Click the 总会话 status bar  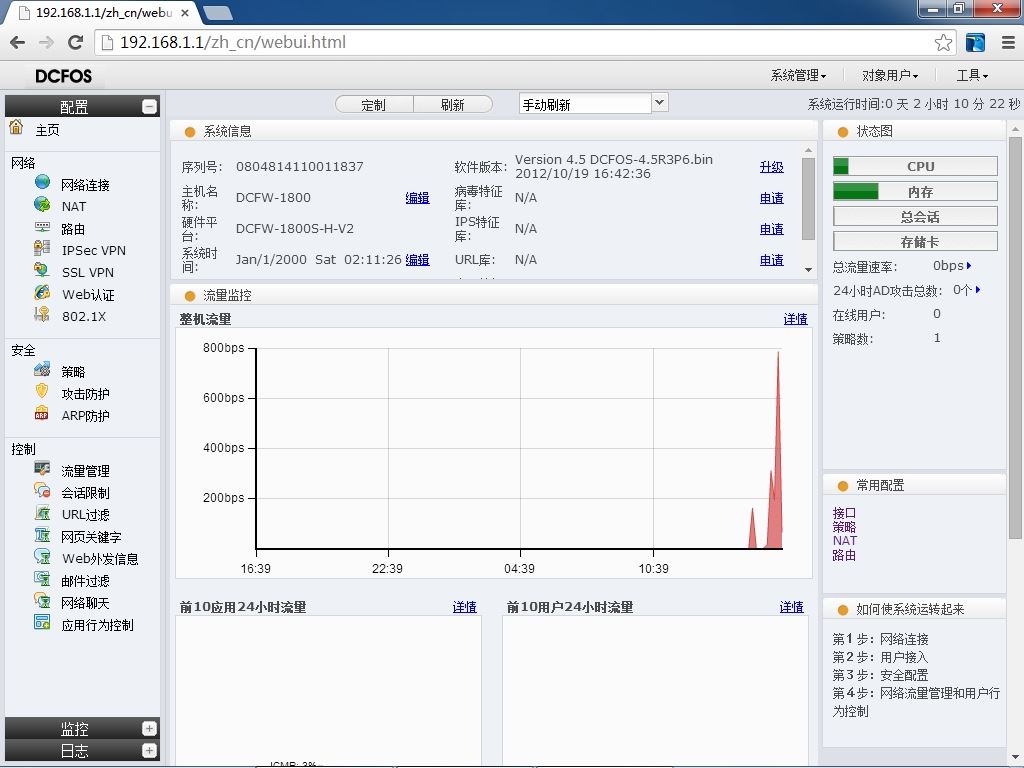click(915, 216)
